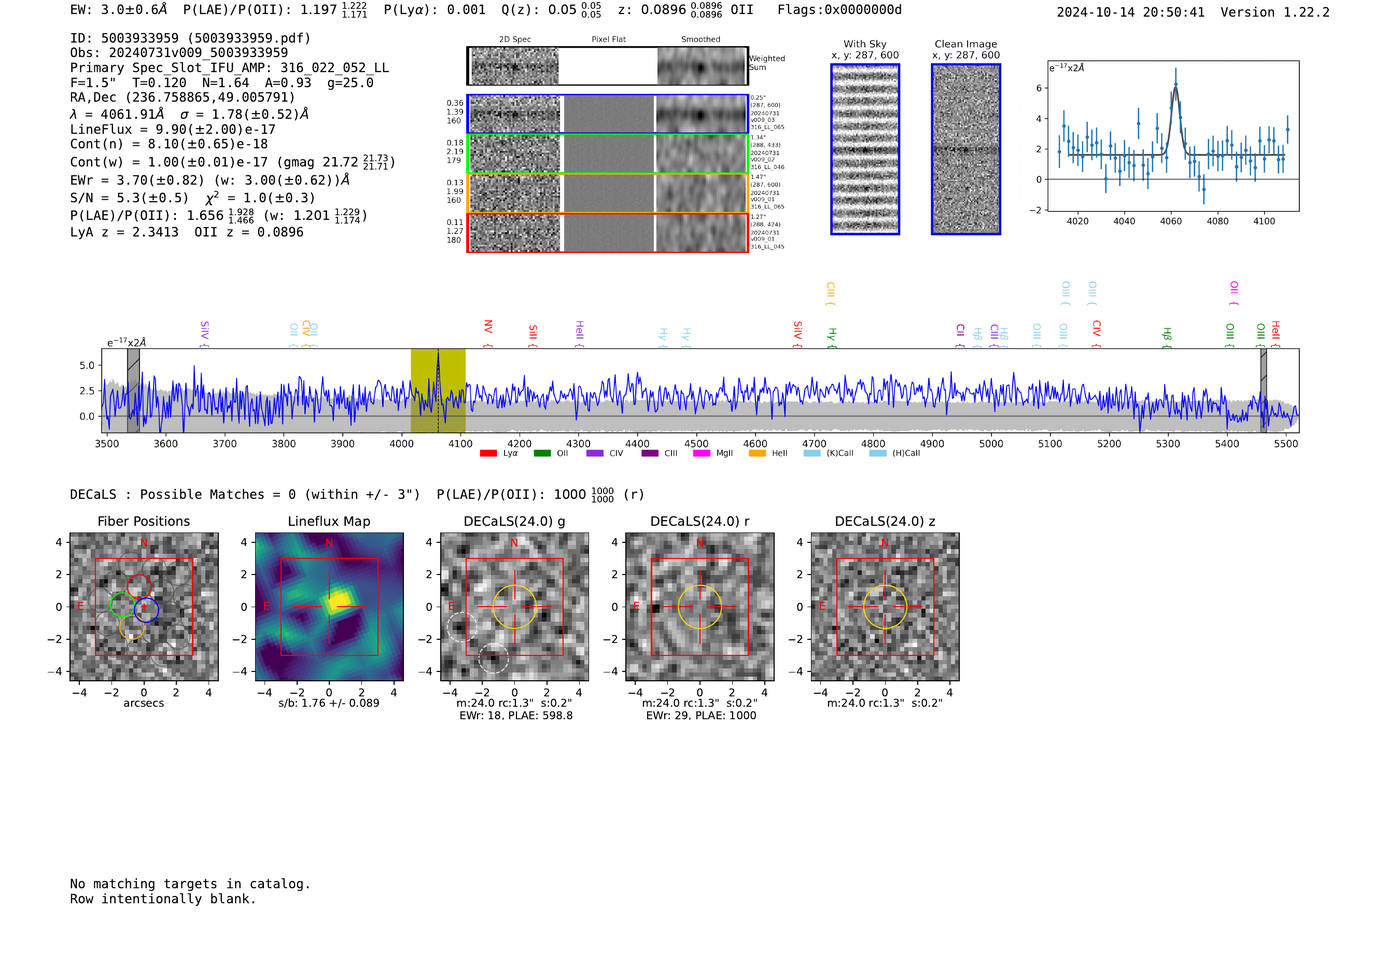The image size is (1400, 953).
Task: Select the blue-bordered 2D spectrum fiber row
Action: pos(608,114)
